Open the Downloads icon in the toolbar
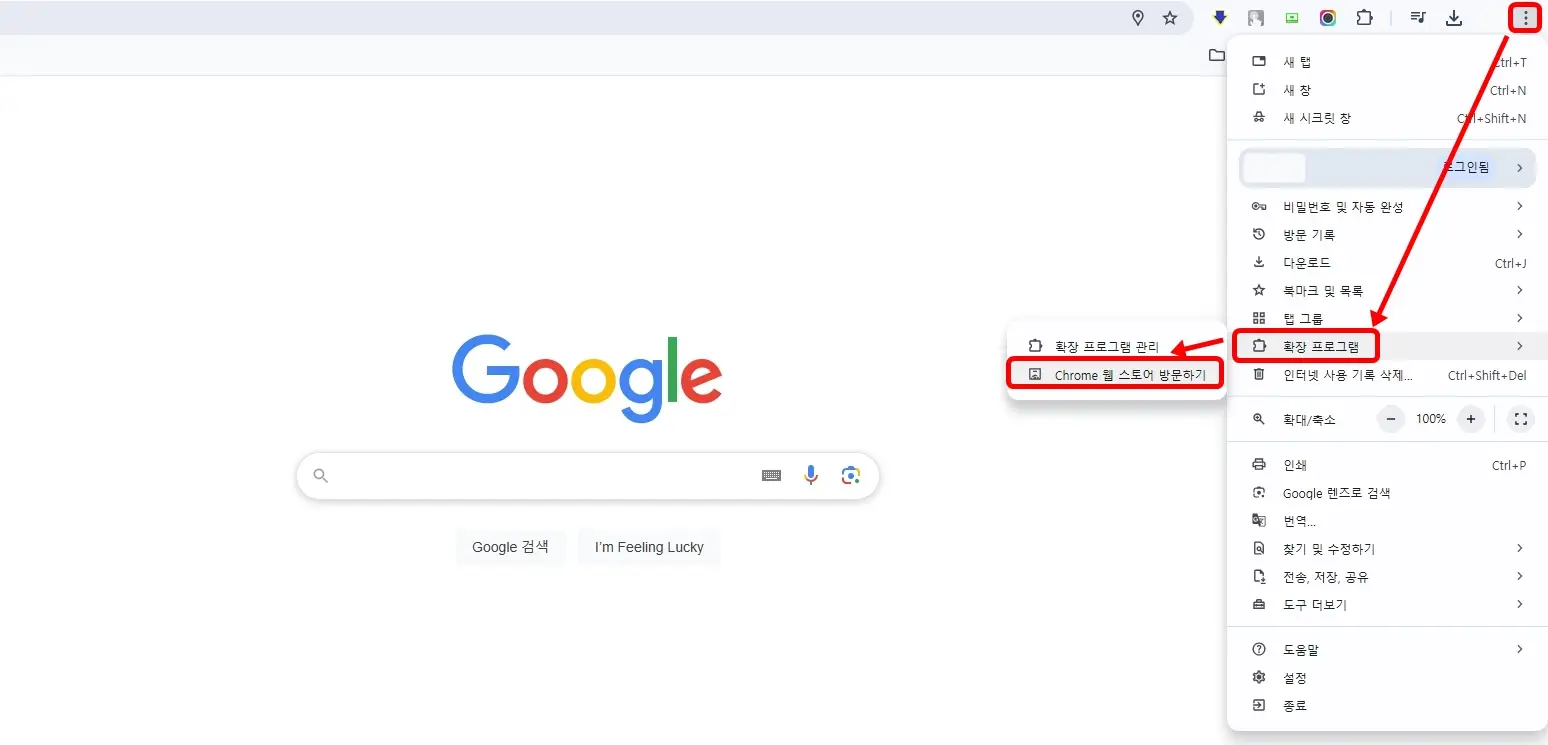1548x745 pixels. [x=1454, y=17]
